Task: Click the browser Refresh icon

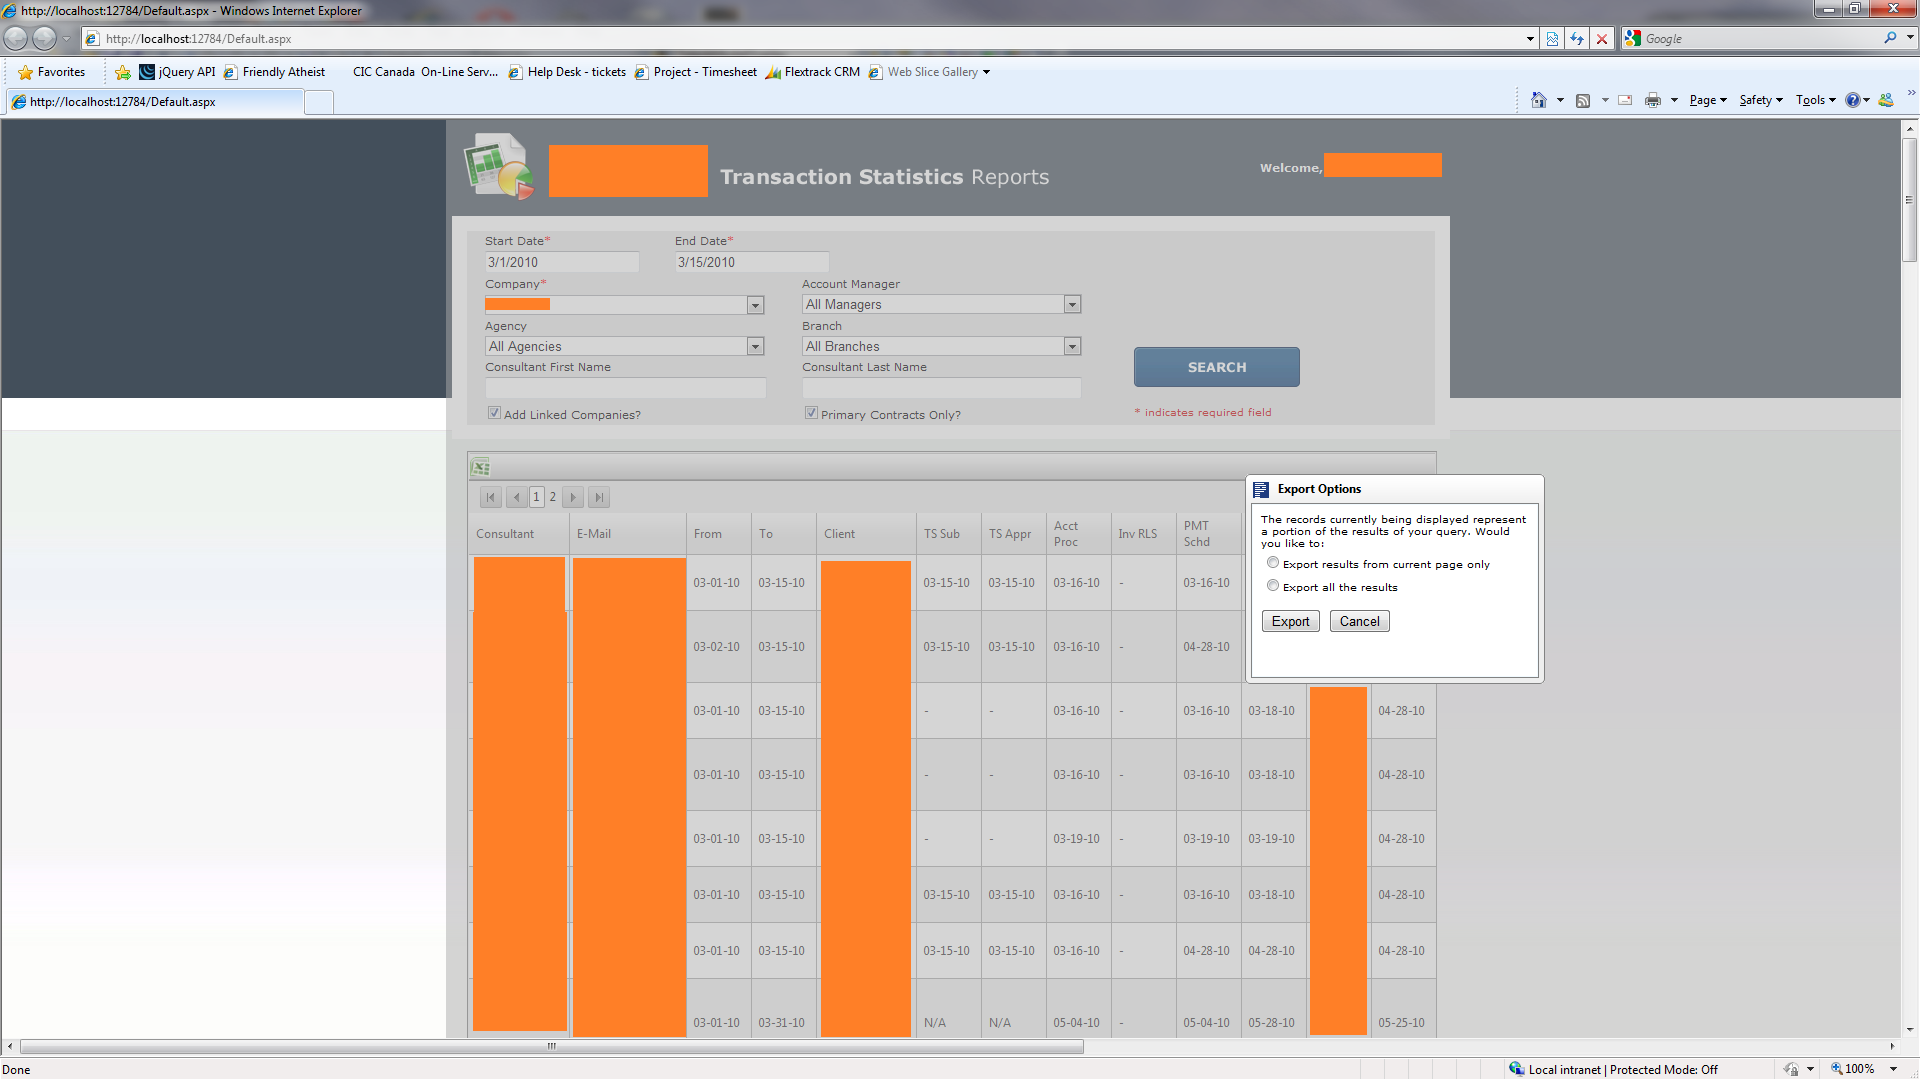Action: point(1577,39)
